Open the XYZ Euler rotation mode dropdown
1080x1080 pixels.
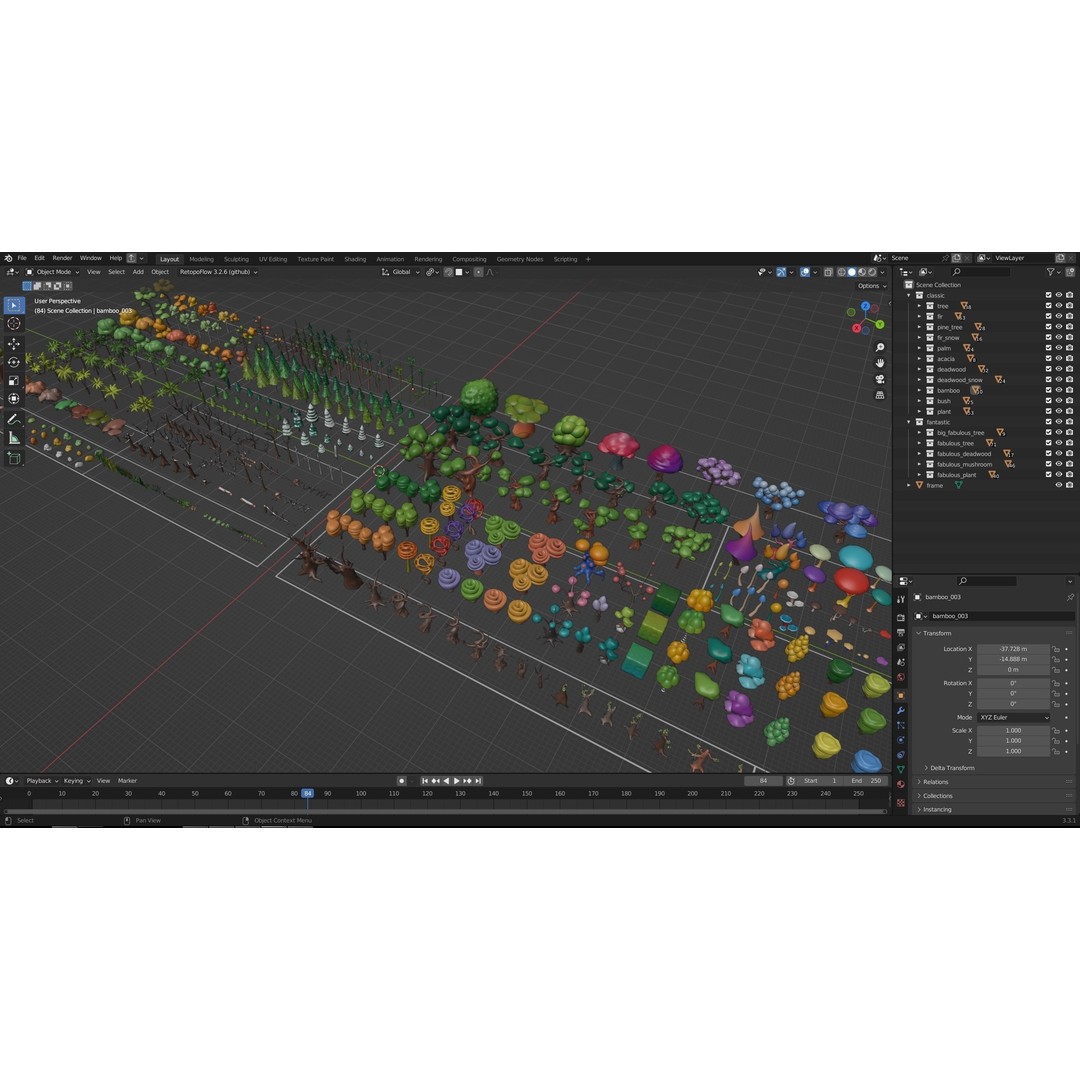(x=1014, y=718)
